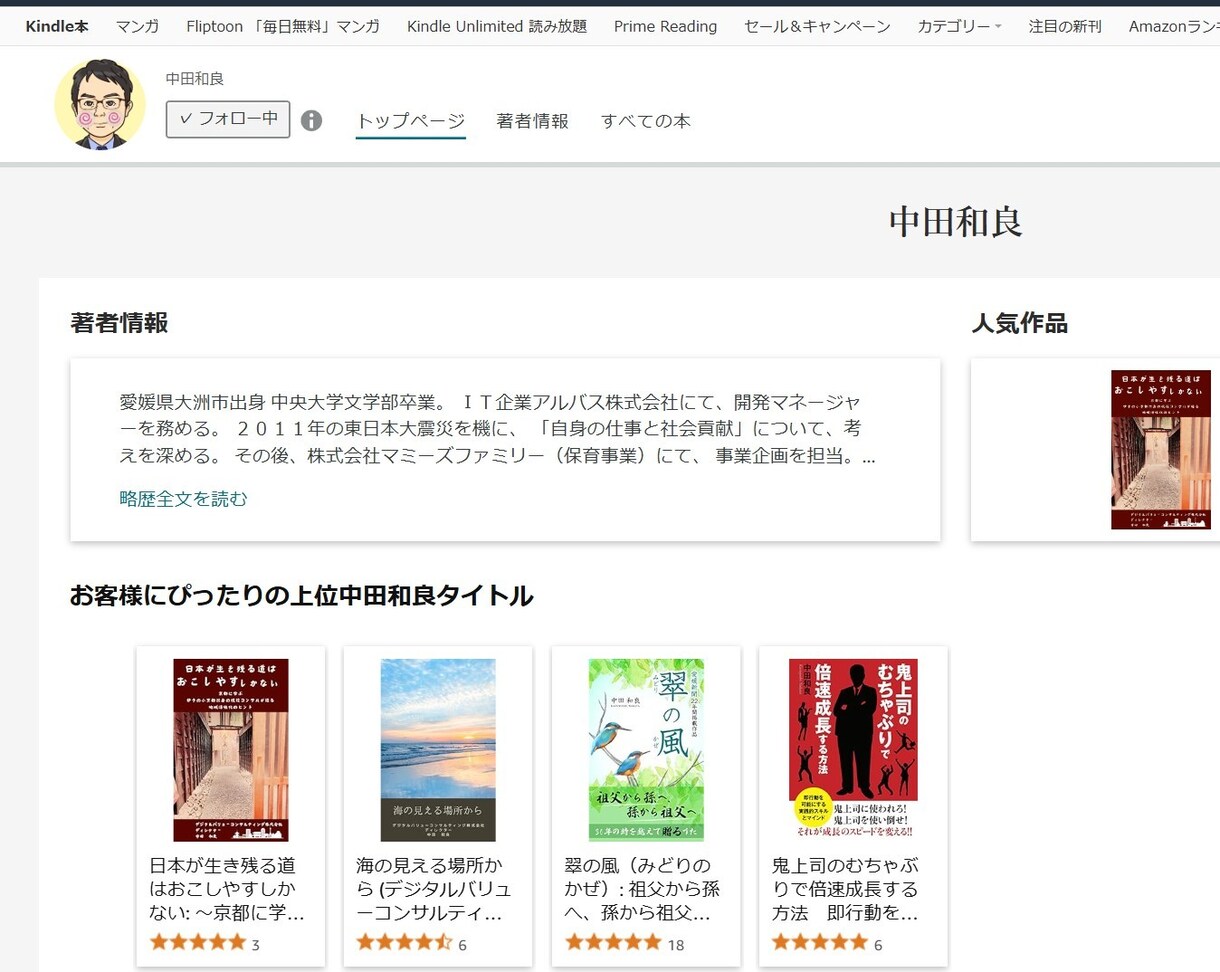Click title link 鬼上司のむちゃぶりで倍速成長する方法
This screenshot has height=972, width=1220.
tap(846, 889)
